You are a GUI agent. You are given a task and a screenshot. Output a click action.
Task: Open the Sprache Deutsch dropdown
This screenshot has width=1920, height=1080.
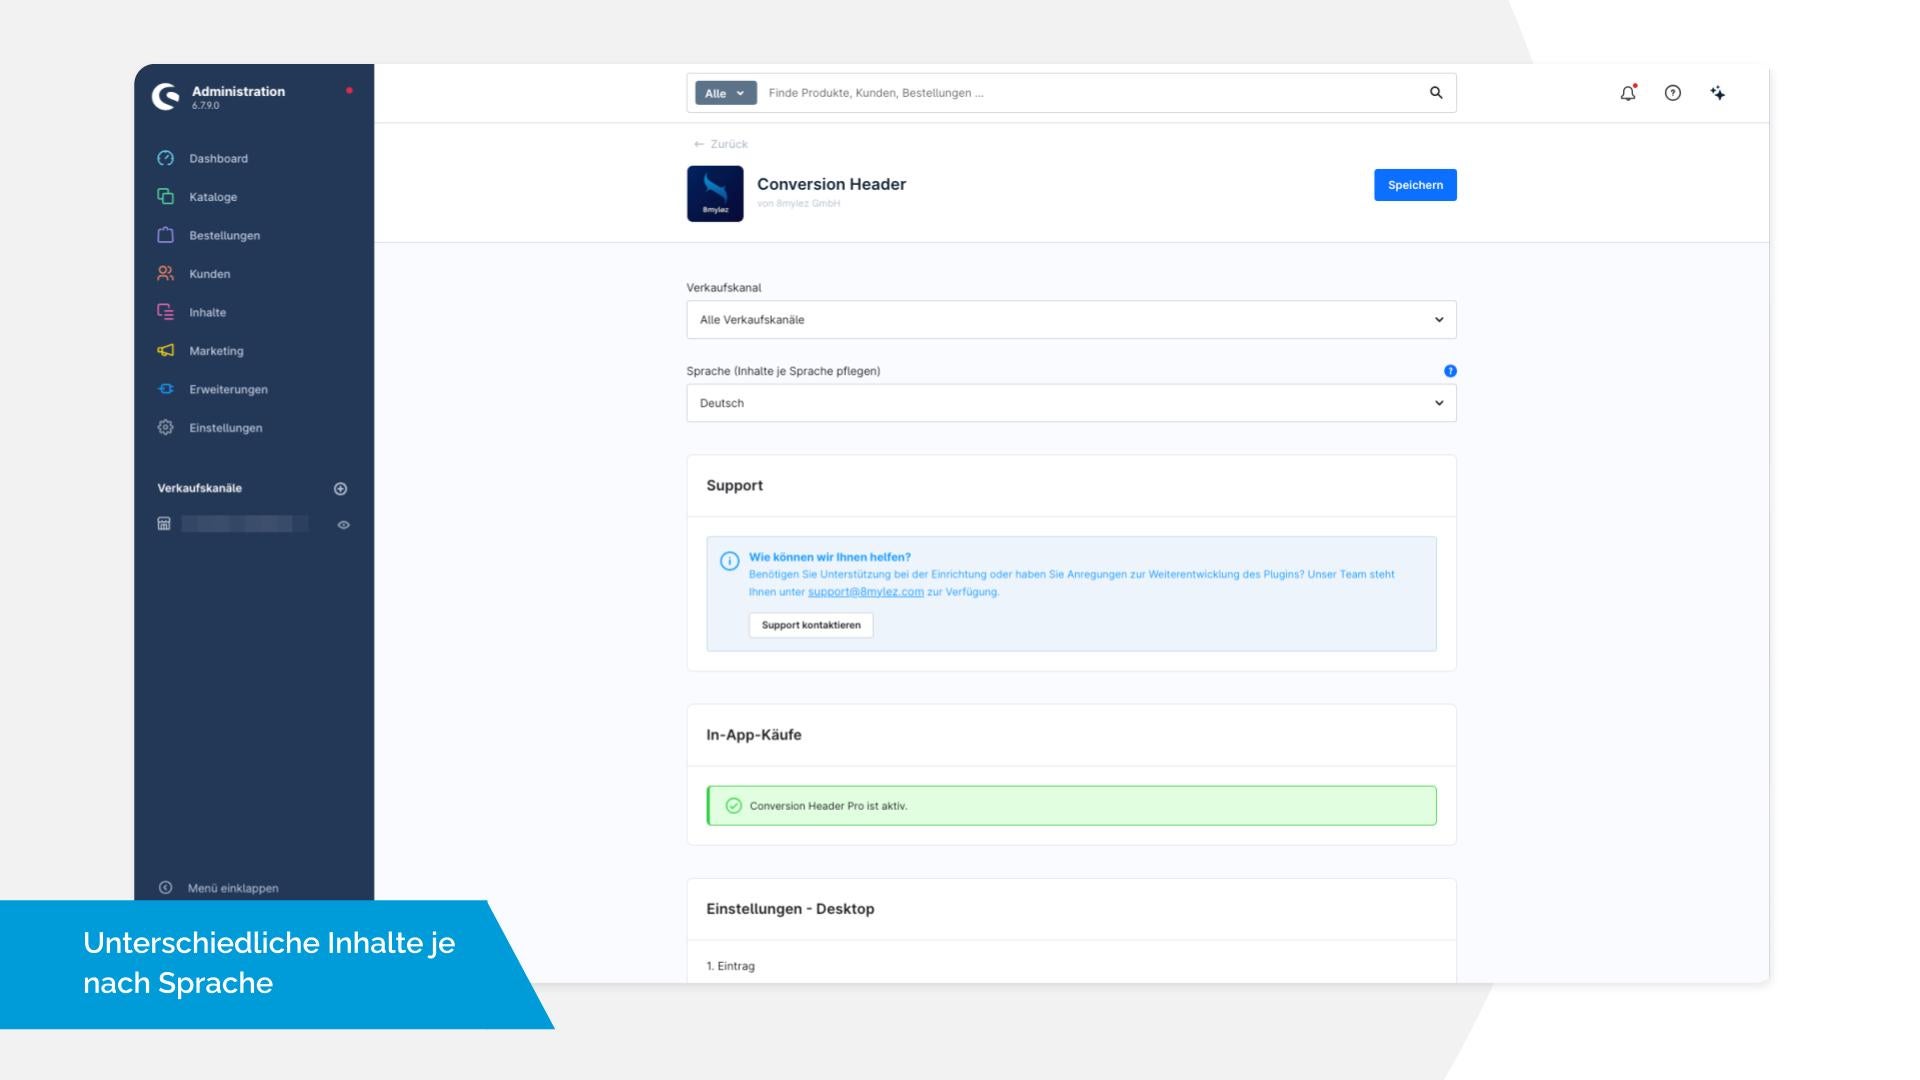point(1071,403)
